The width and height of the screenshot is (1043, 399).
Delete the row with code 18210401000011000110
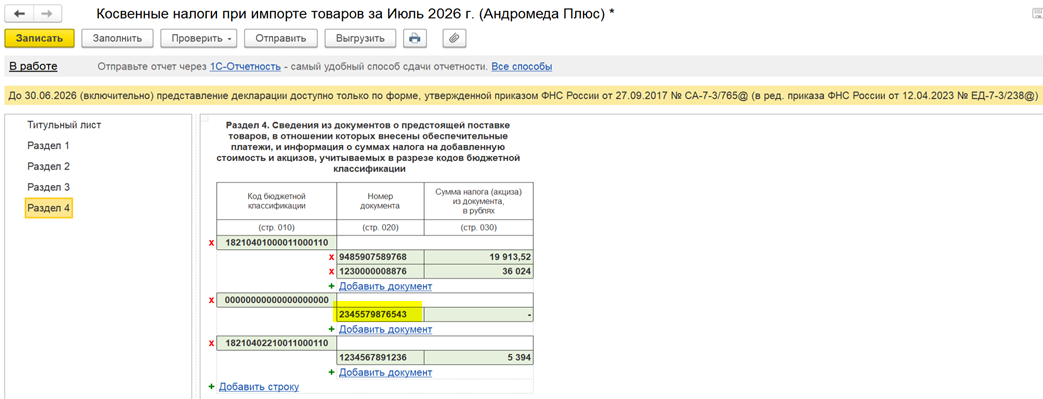[212, 243]
